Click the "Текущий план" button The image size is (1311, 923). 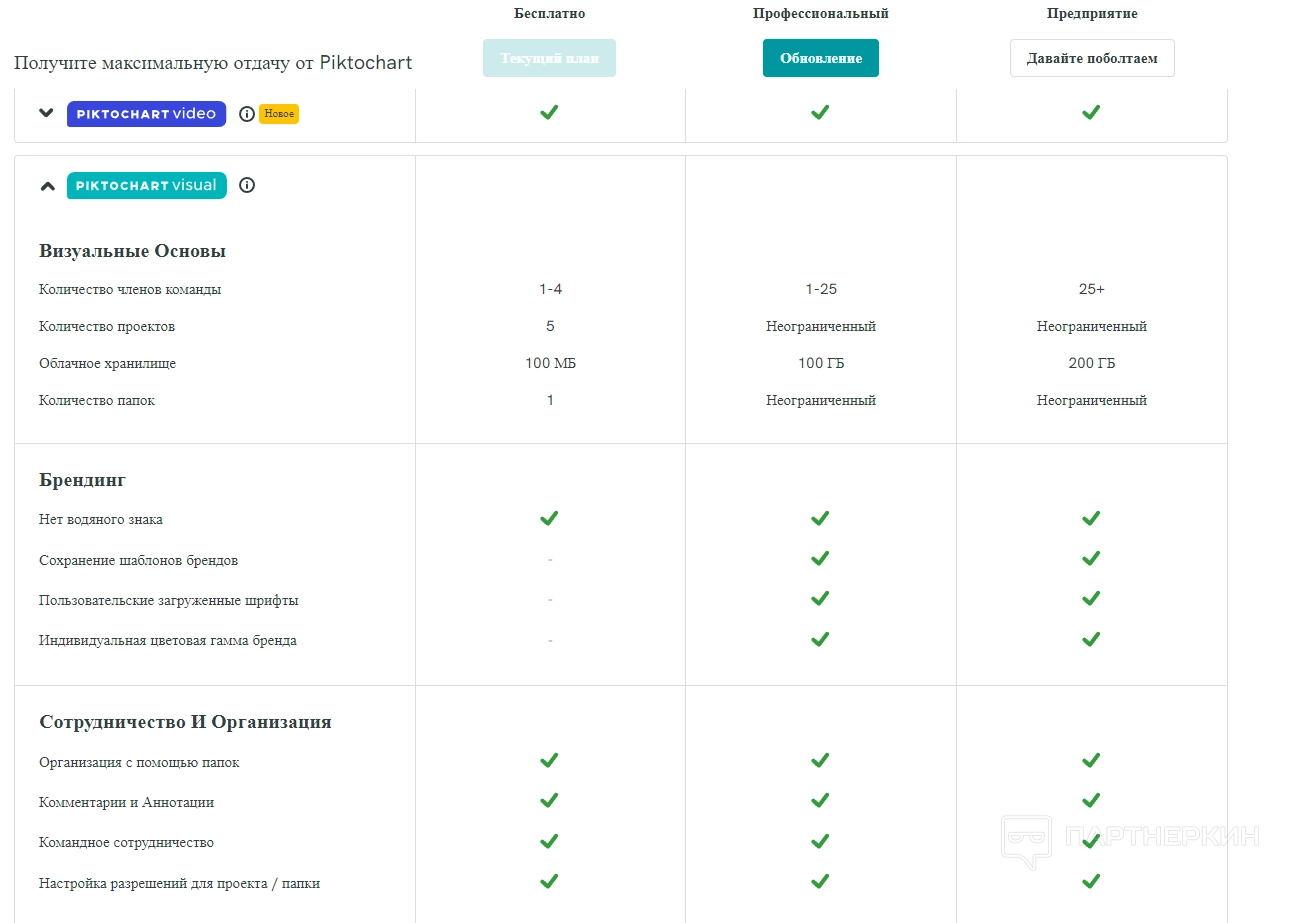click(549, 58)
